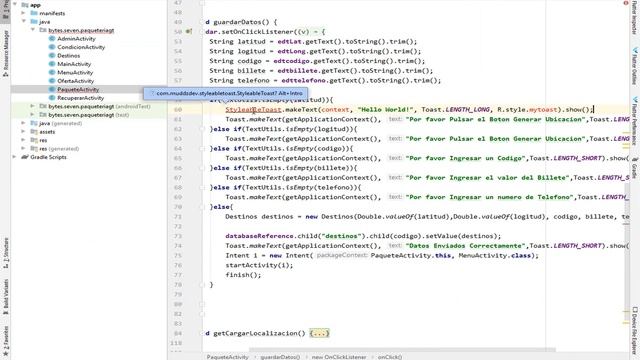Click the underlined StyleableToast identifier
The width and height of the screenshot is (640, 360).
click(253, 109)
